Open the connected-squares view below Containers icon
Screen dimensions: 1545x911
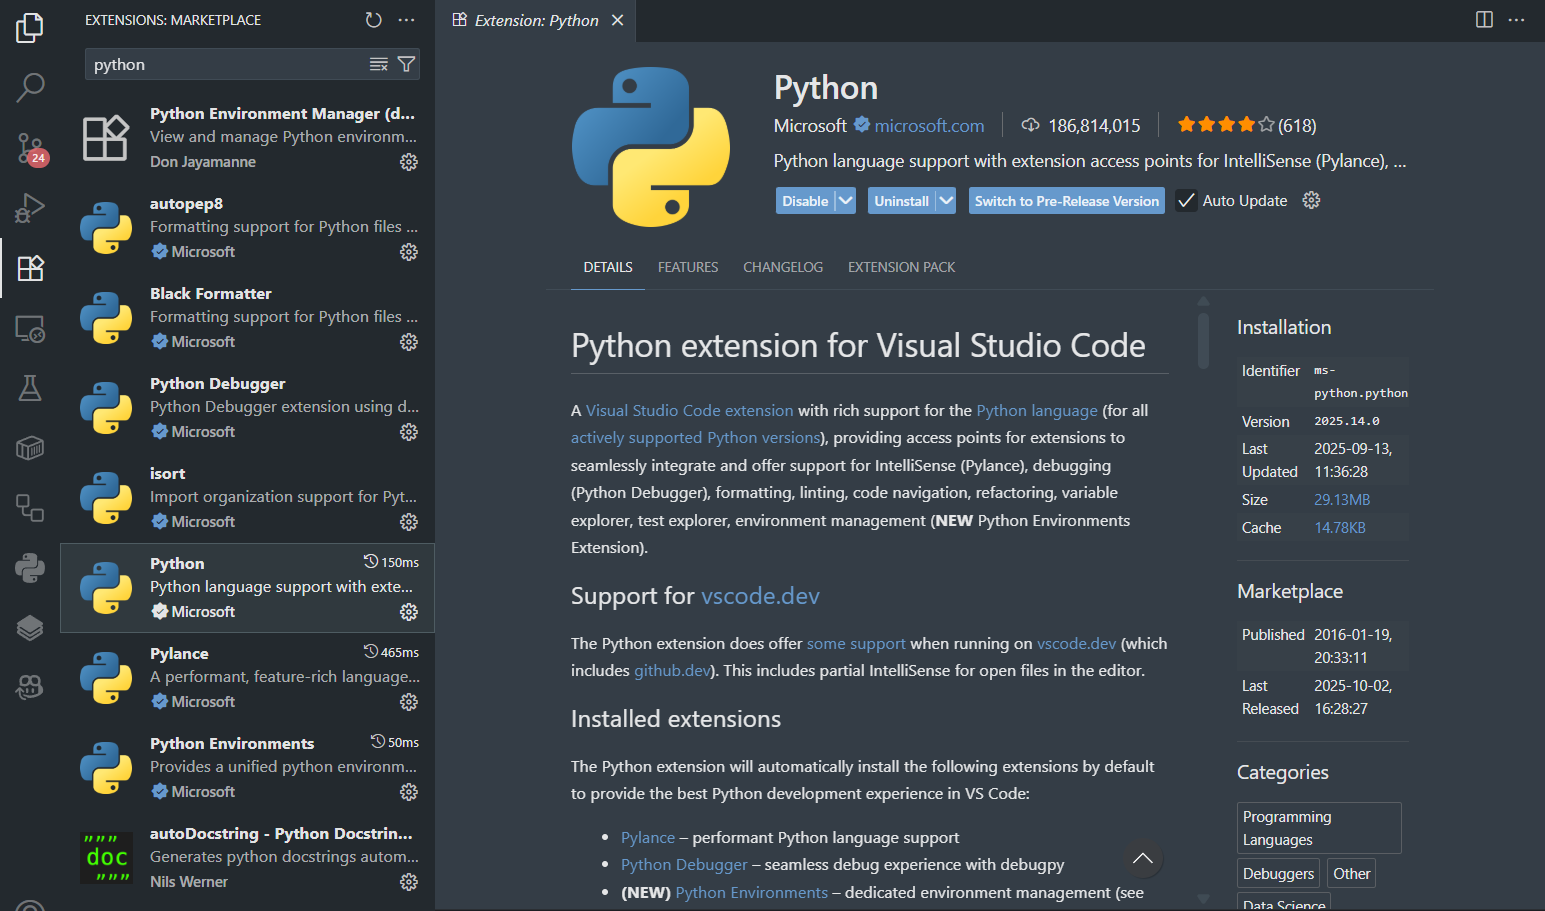pos(30,508)
